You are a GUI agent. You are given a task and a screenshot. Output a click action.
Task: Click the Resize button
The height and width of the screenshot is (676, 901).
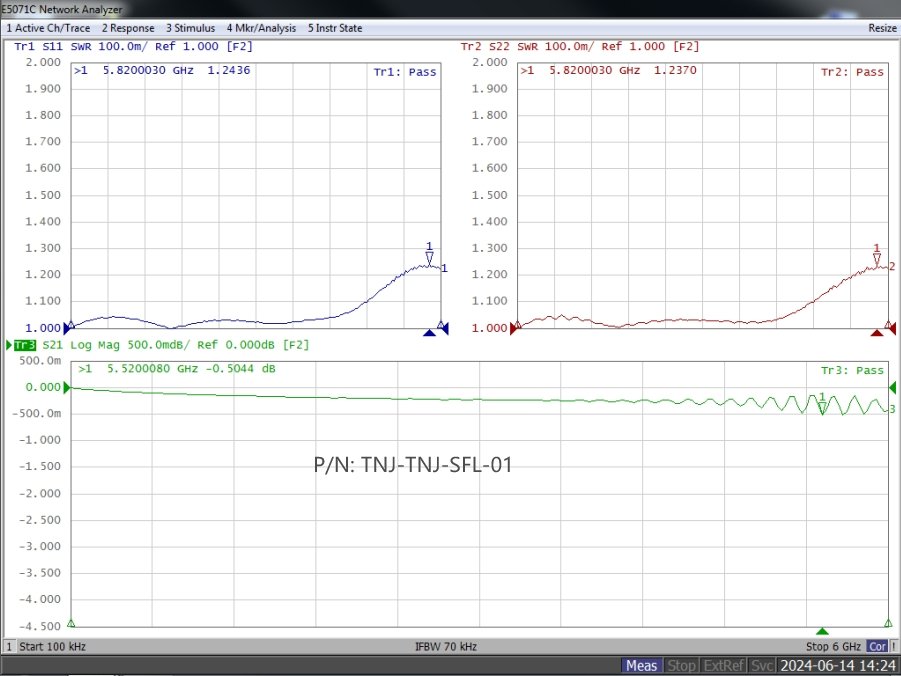882,28
